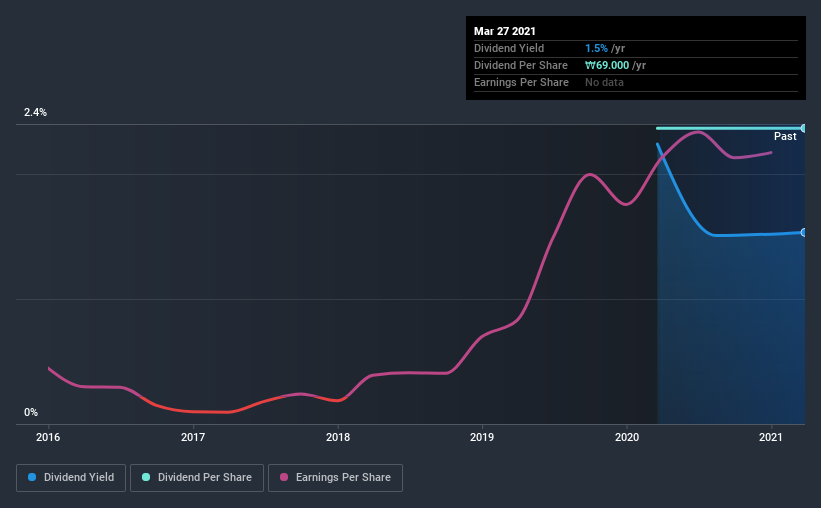Click the Dividend Per Share line endpoint marker
This screenshot has width=821, height=508.
coord(803,128)
